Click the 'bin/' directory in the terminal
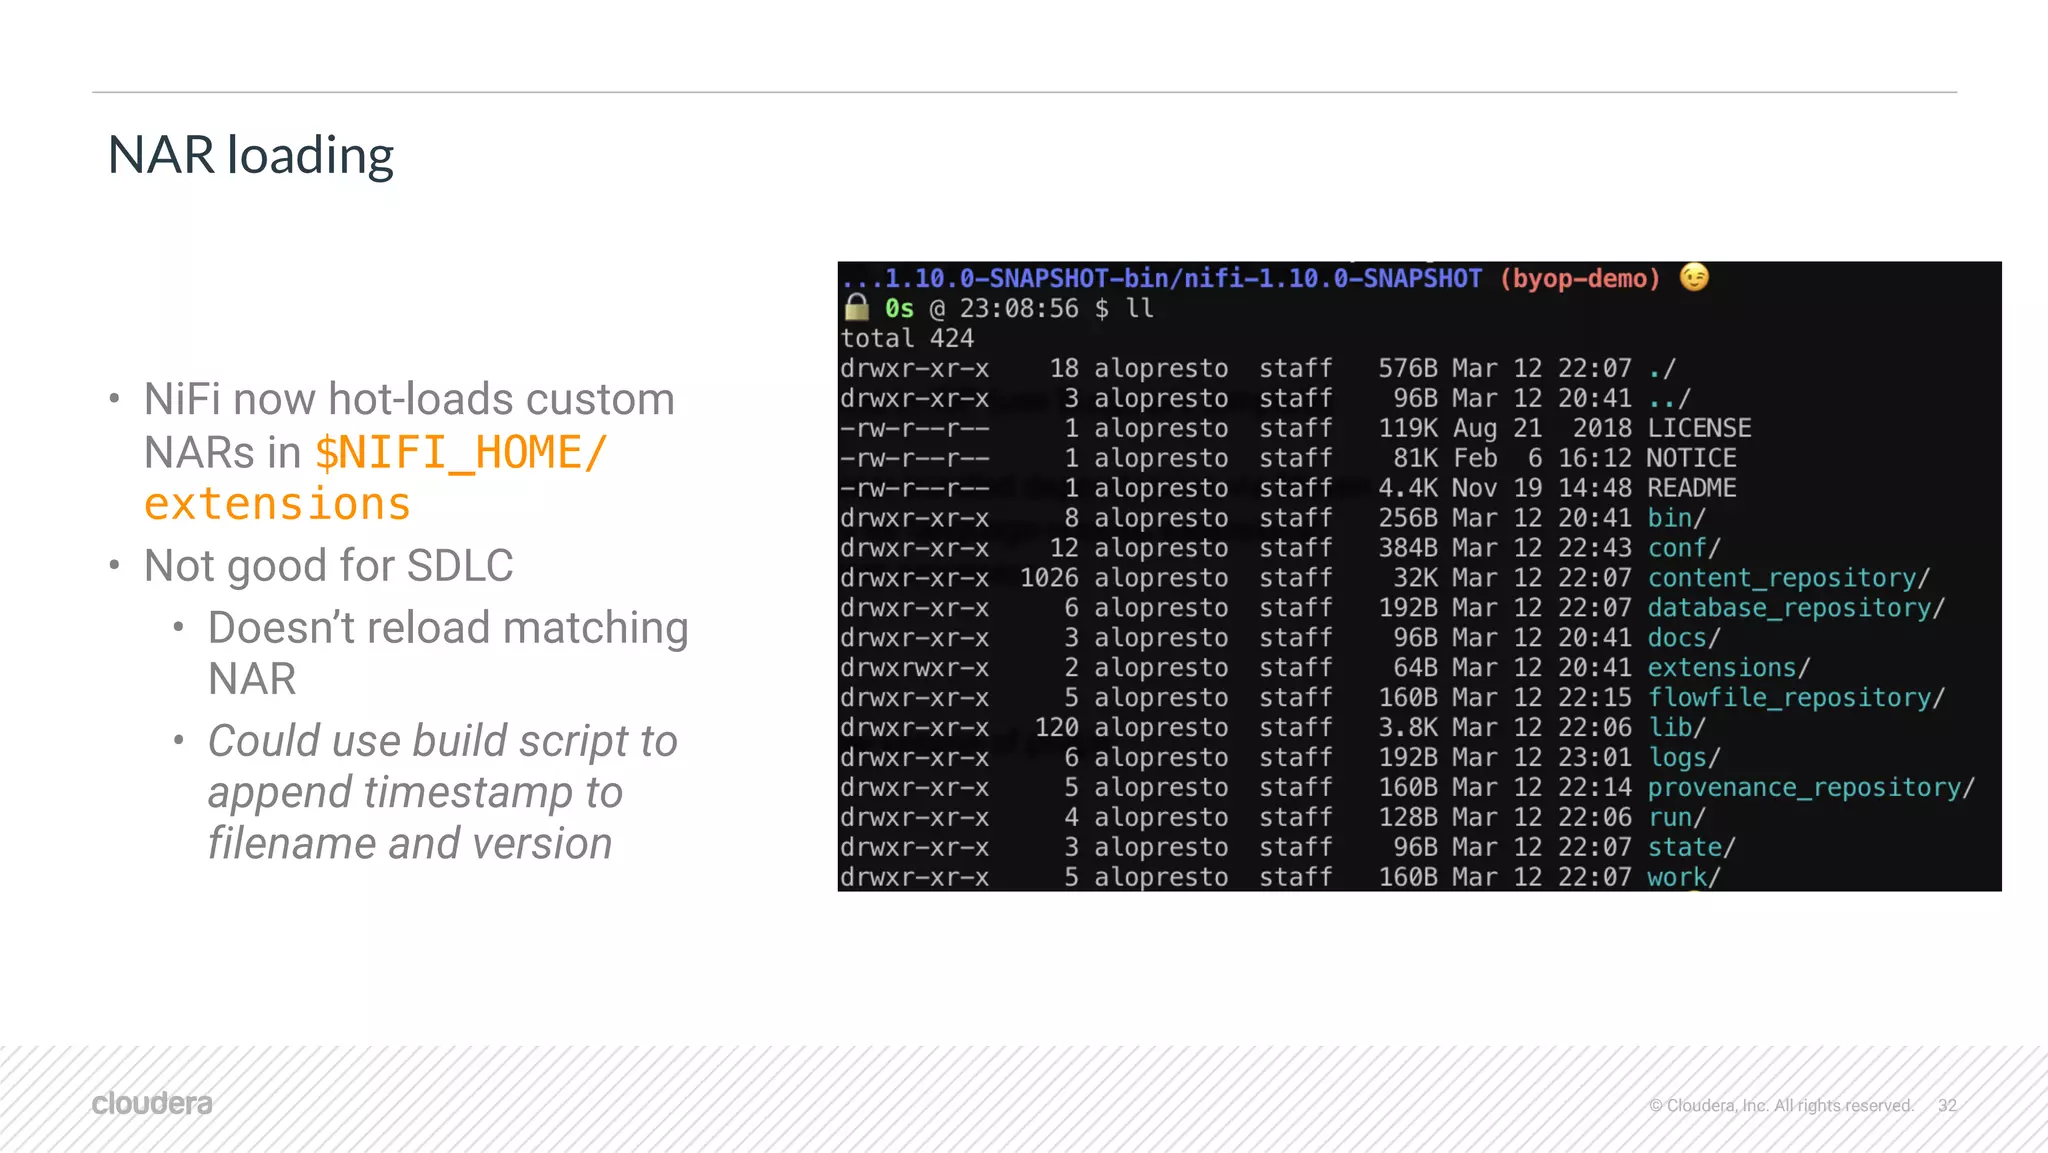The height and width of the screenshot is (1153, 2048). click(x=1677, y=517)
